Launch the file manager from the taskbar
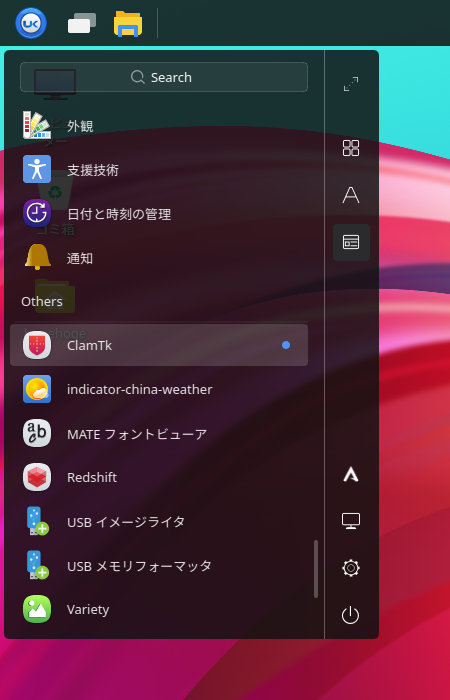Screen dimensions: 450x700 128,23
